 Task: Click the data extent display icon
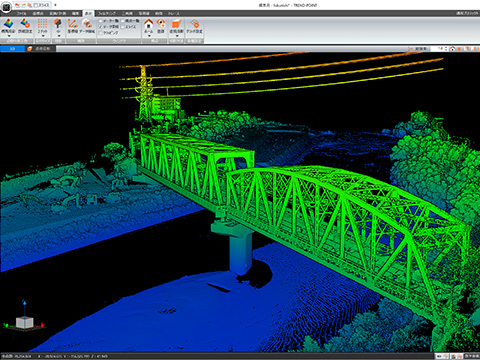[x=87, y=24]
